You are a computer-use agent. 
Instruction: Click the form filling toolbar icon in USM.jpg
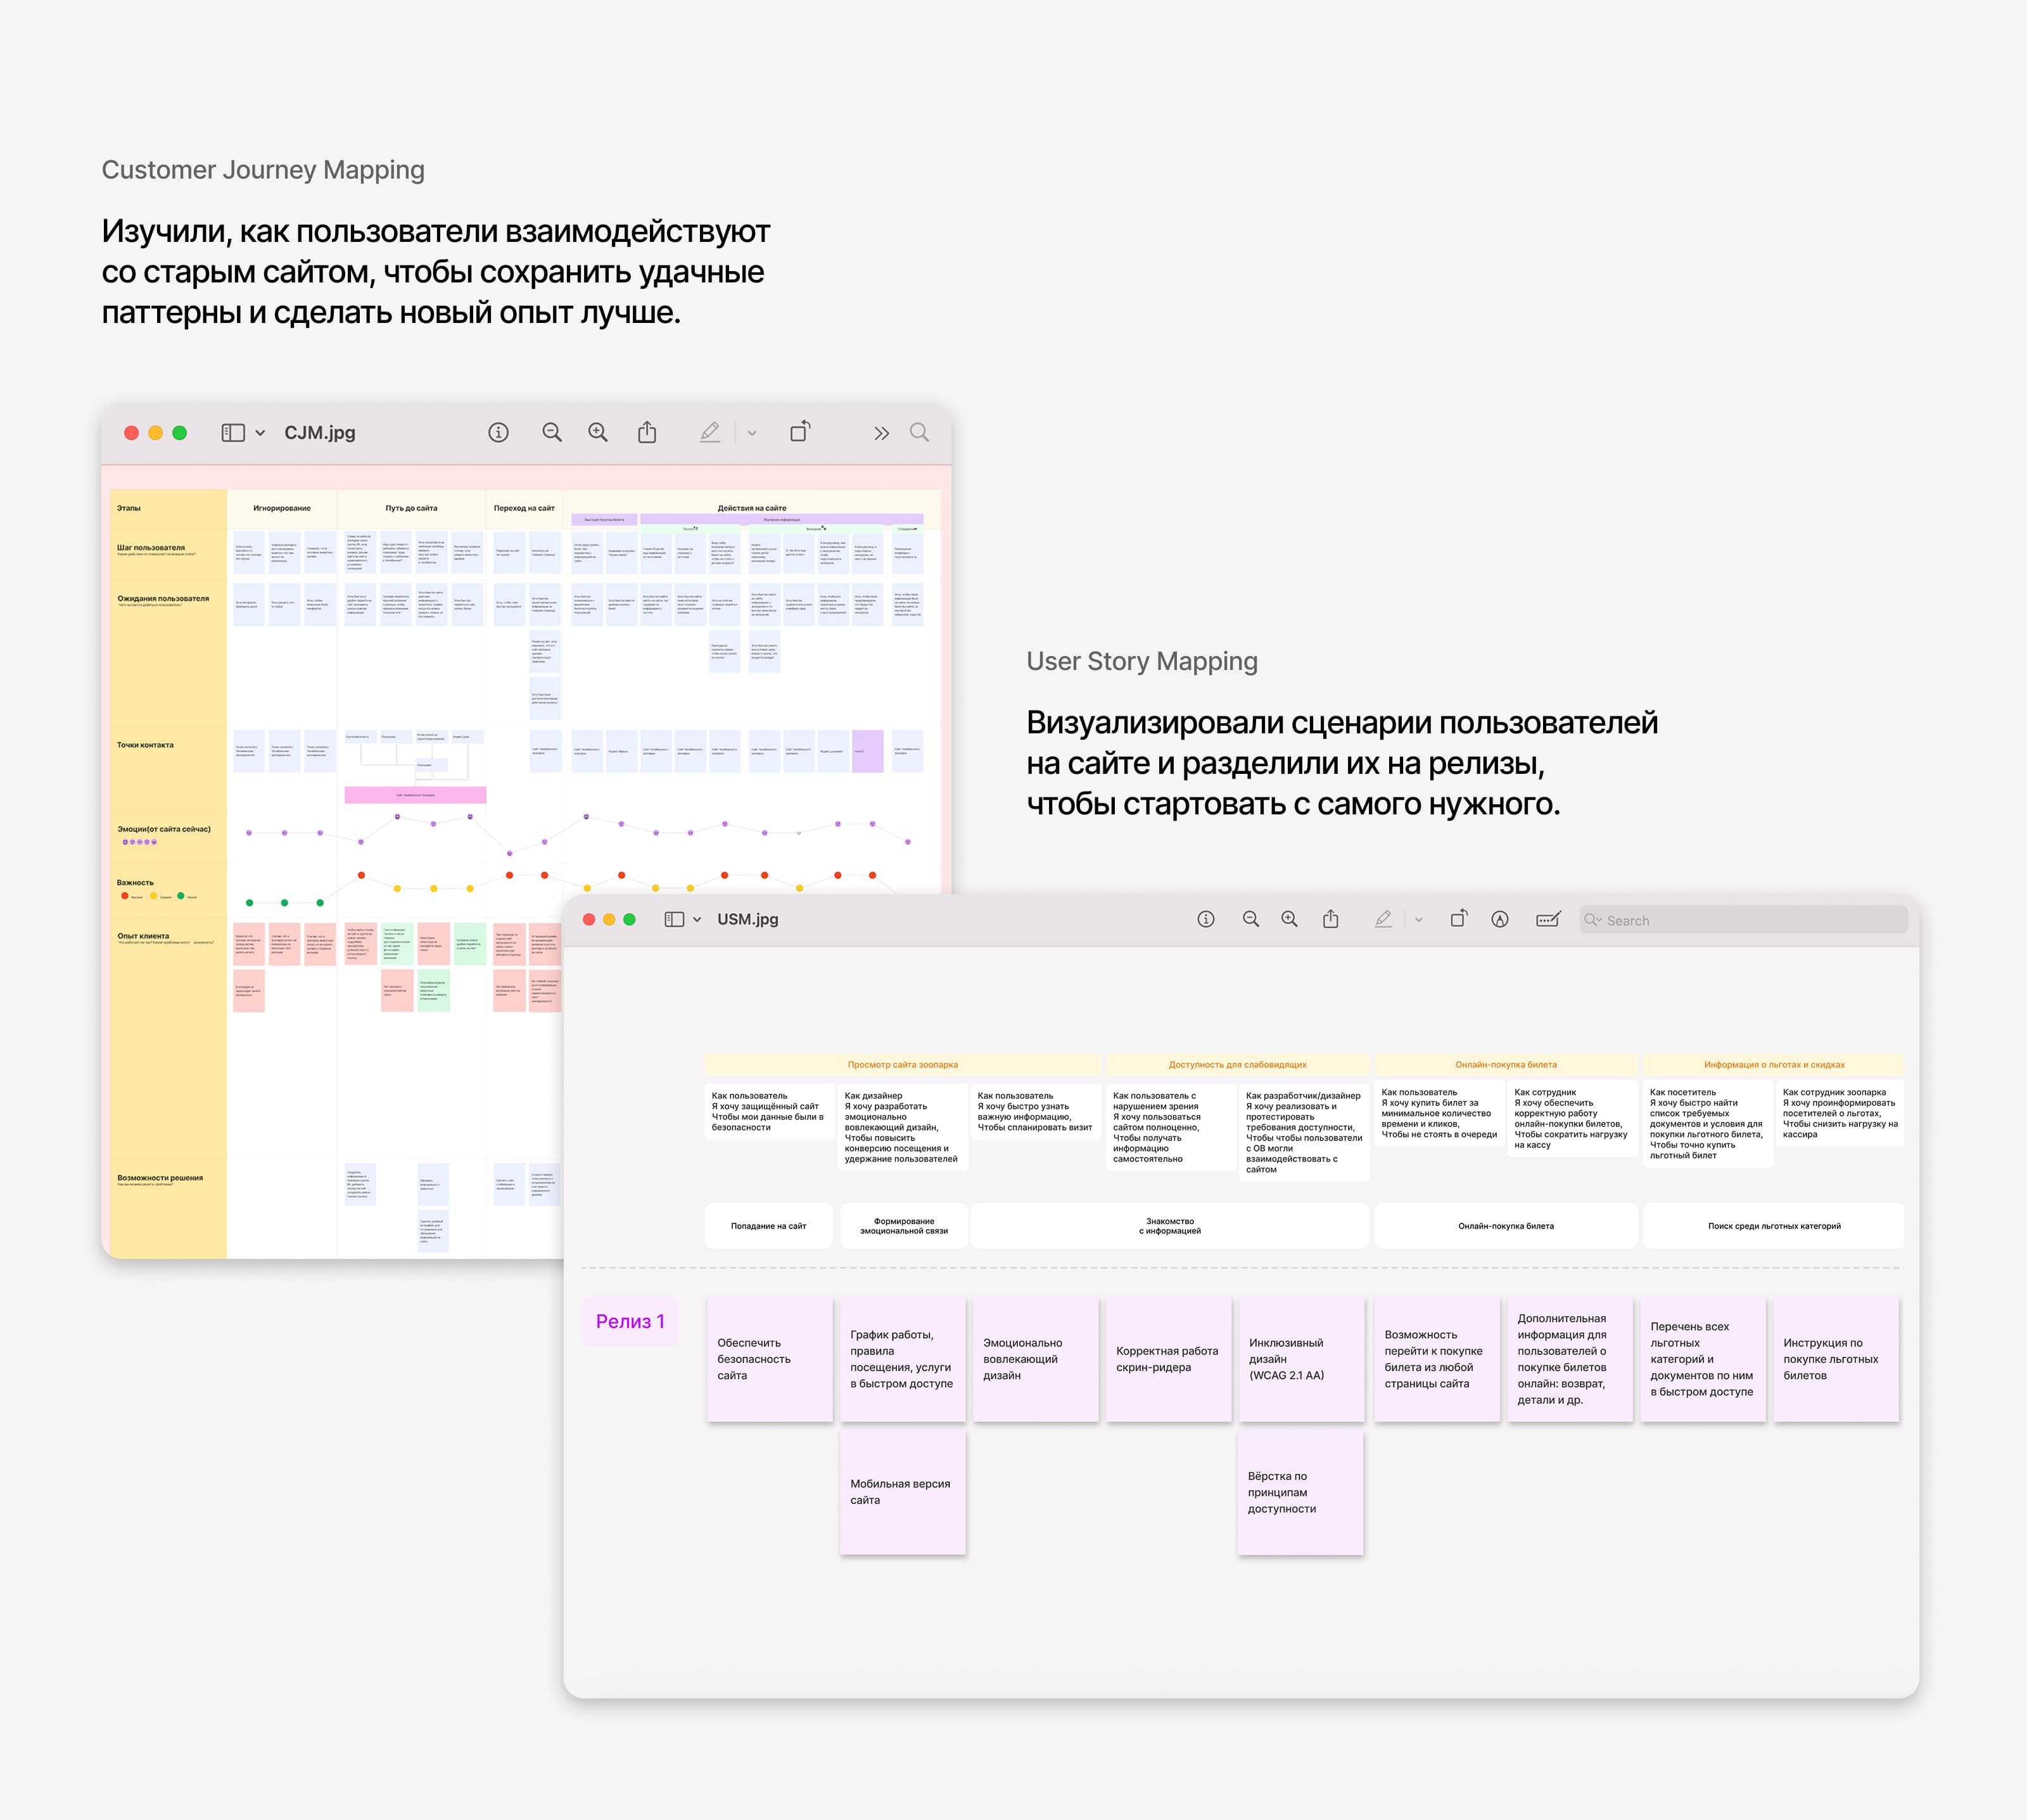1547,919
